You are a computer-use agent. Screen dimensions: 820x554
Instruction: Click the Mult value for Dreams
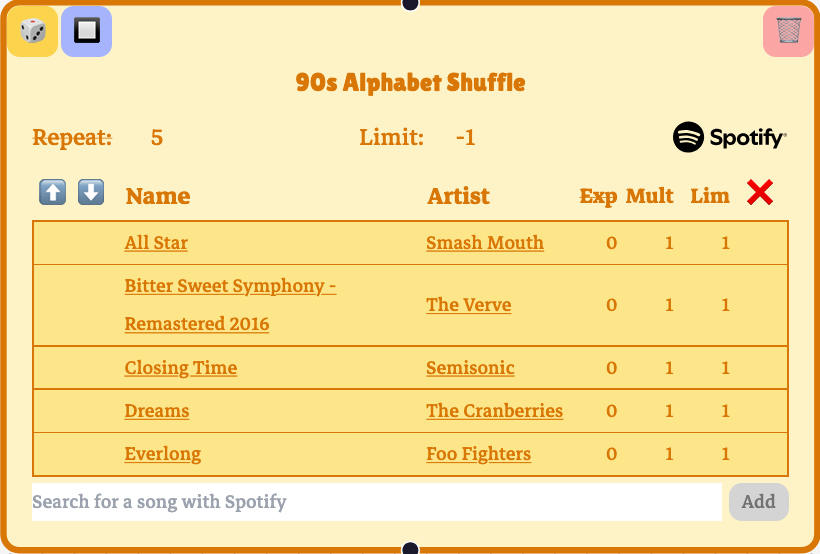point(669,411)
